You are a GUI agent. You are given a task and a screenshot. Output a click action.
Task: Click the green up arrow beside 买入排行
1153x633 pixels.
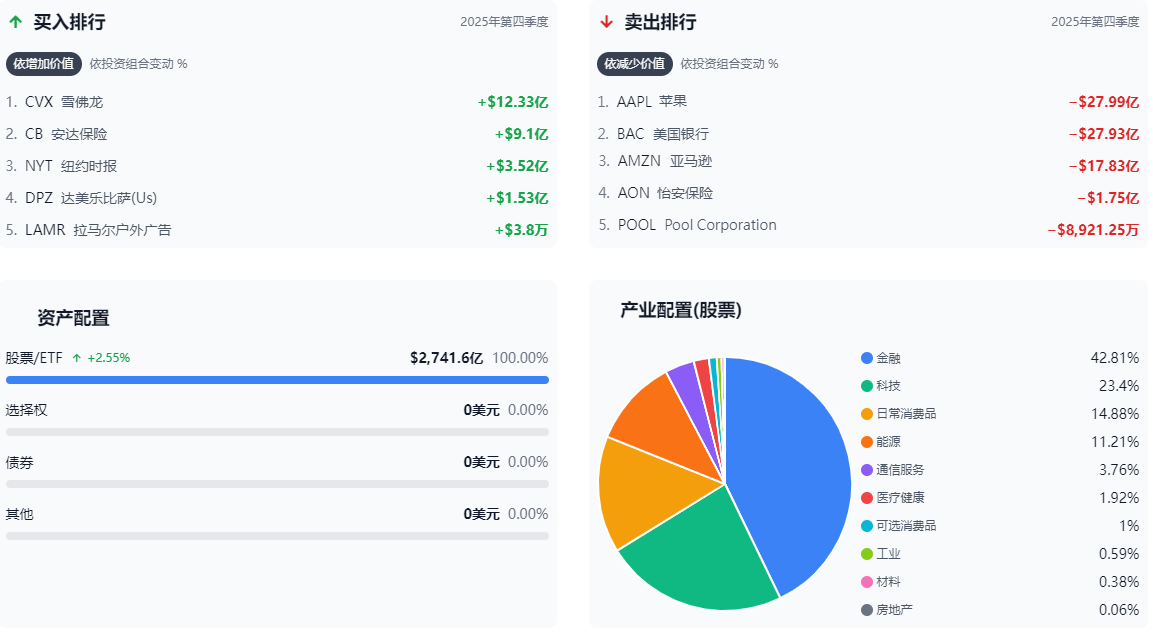pyautogui.click(x=16, y=21)
